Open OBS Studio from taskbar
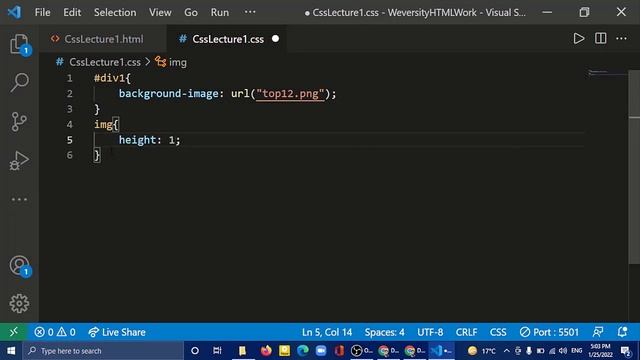640x360 pixels. coord(362,351)
